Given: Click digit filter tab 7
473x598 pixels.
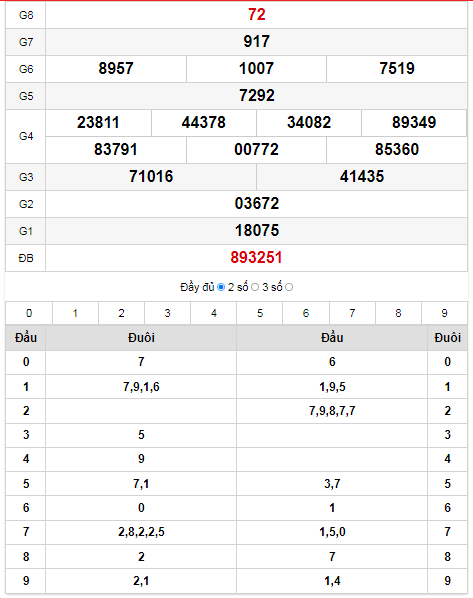Looking at the screenshot, I should 352,313.
